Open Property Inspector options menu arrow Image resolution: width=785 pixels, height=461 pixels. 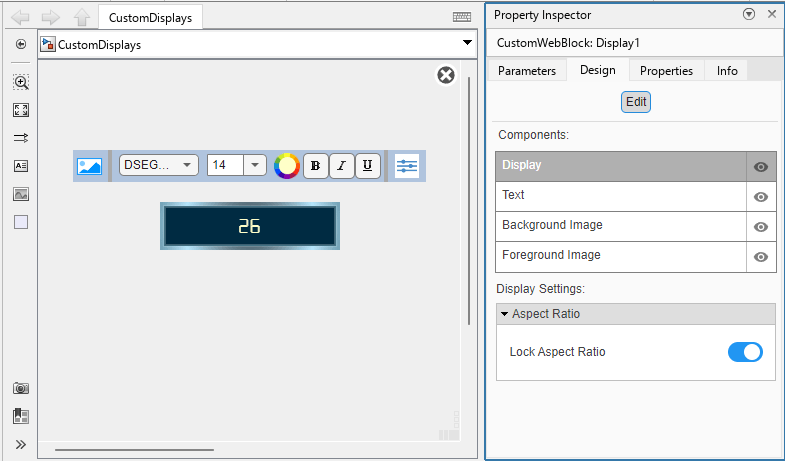(x=749, y=15)
